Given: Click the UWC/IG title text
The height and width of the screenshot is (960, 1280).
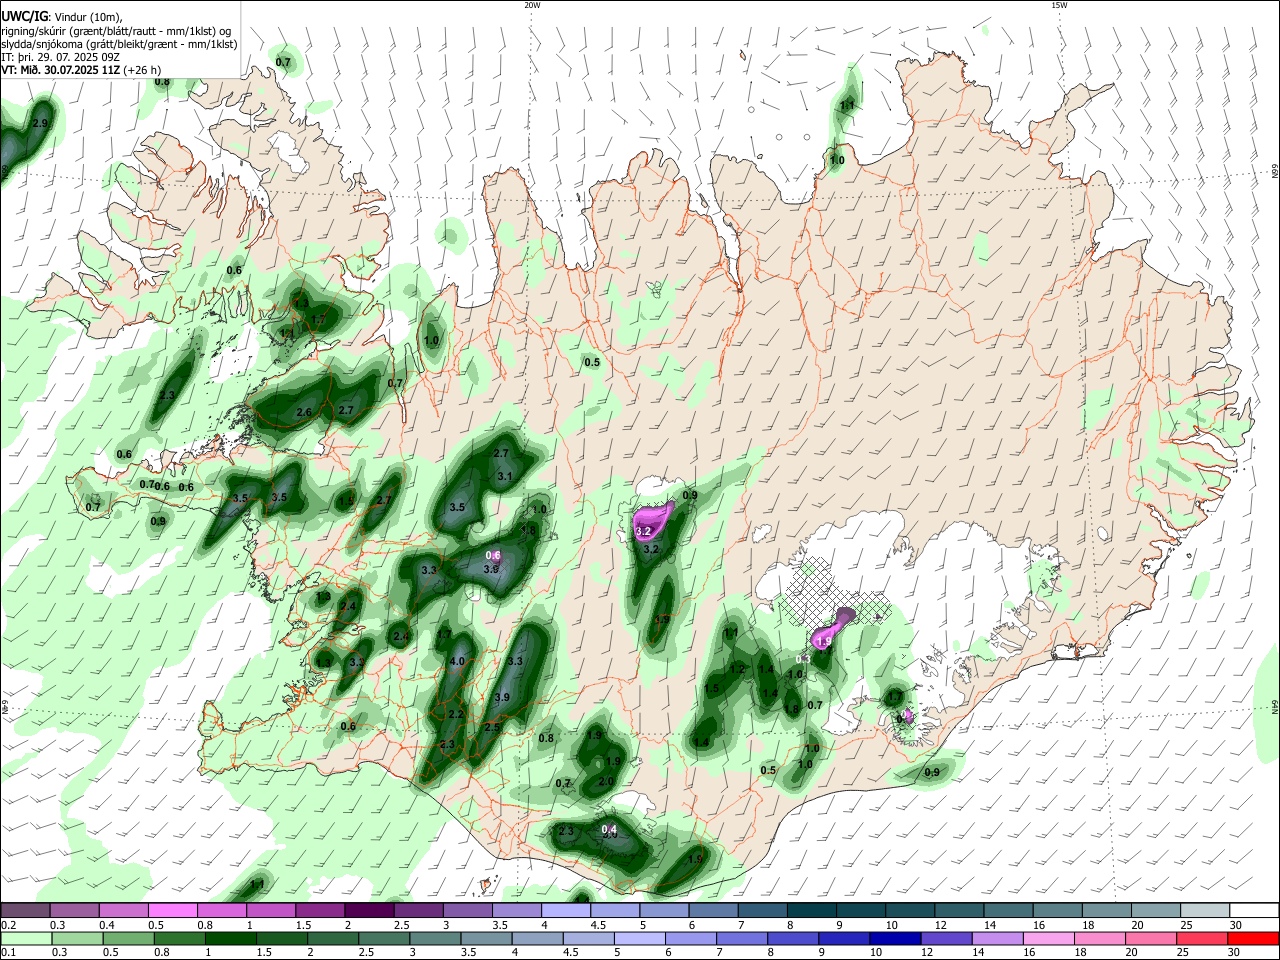Looking at the screenshot, I should pos(24,17).
